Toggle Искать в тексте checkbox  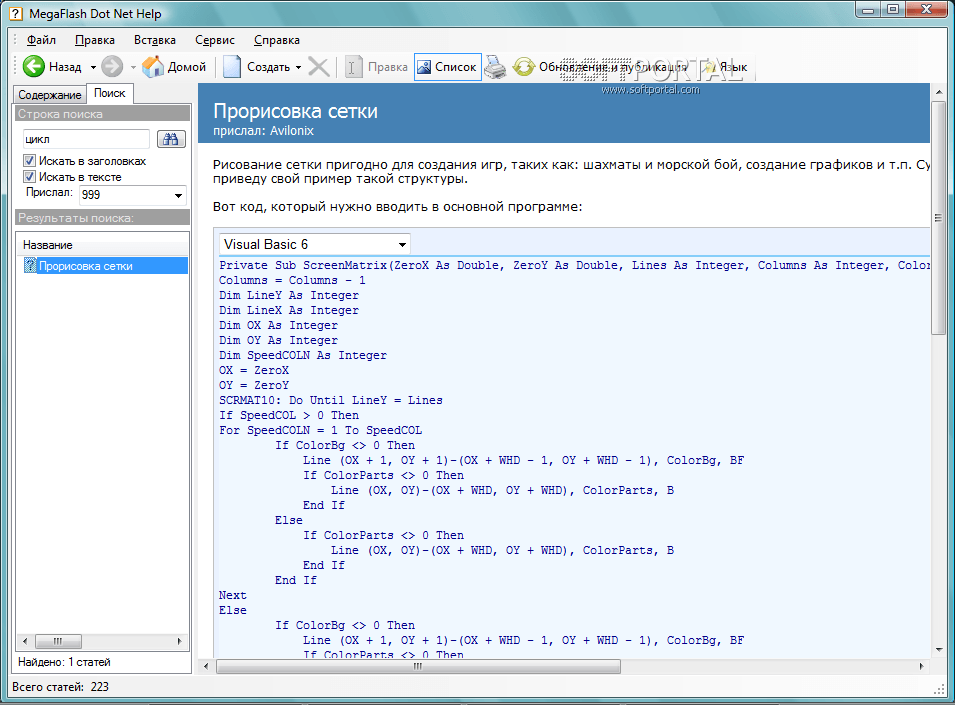(x=29, y=177)
